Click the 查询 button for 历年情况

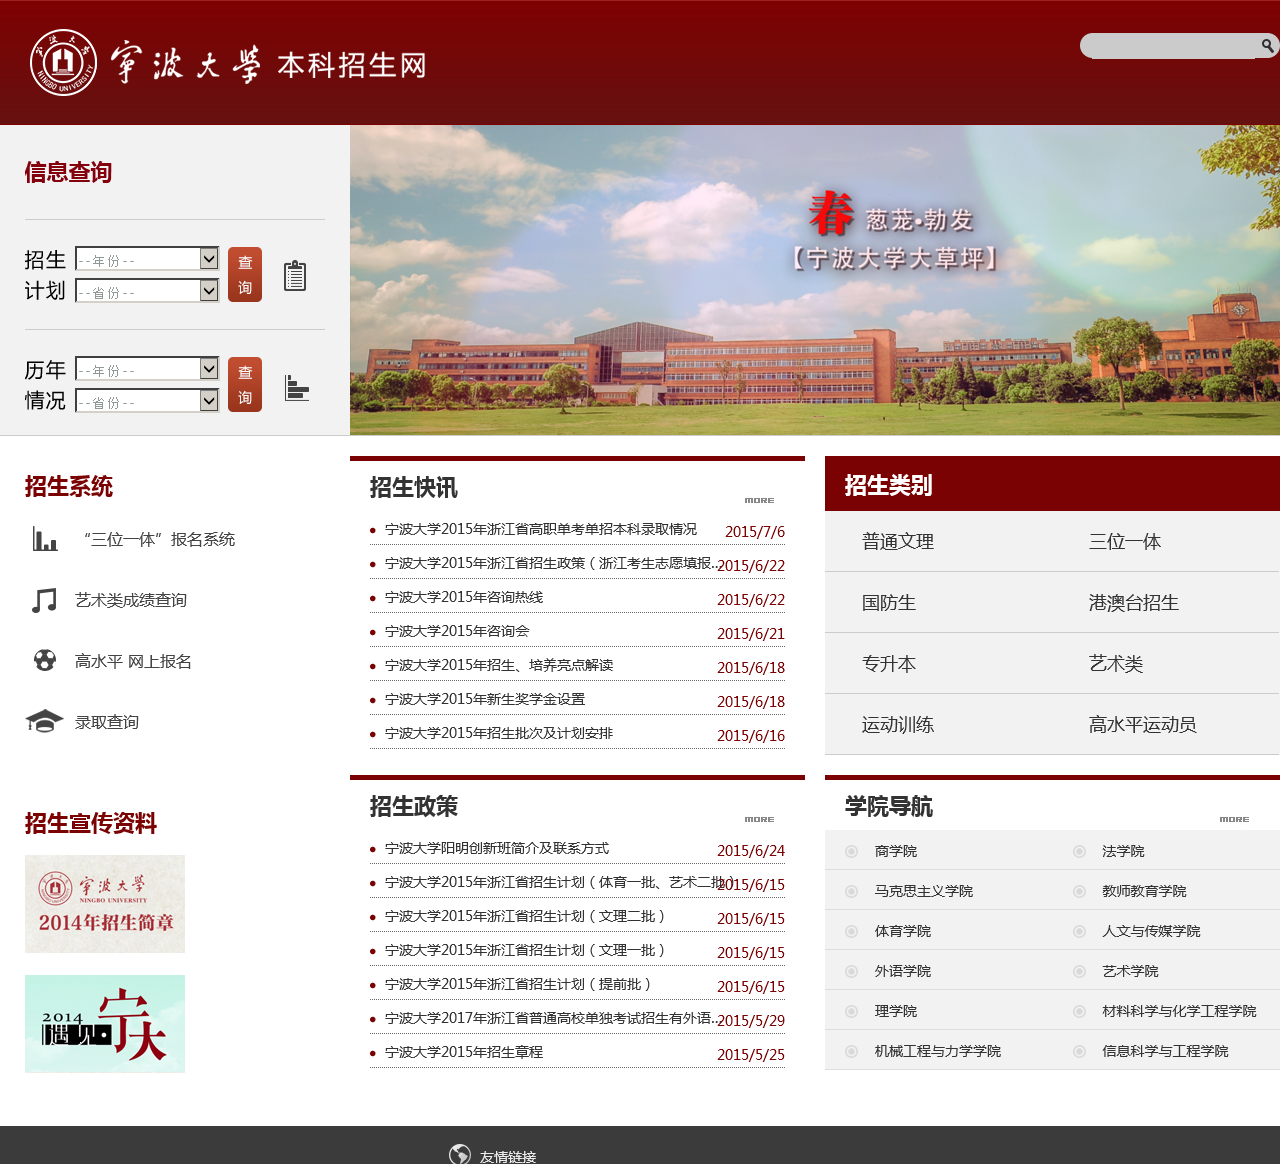click(245, 384)
